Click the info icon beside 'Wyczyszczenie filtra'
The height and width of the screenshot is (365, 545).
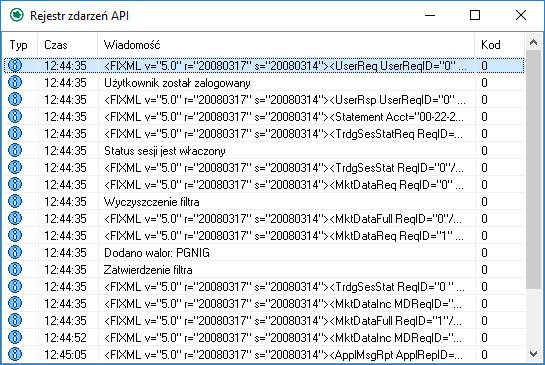pos(15,202)
